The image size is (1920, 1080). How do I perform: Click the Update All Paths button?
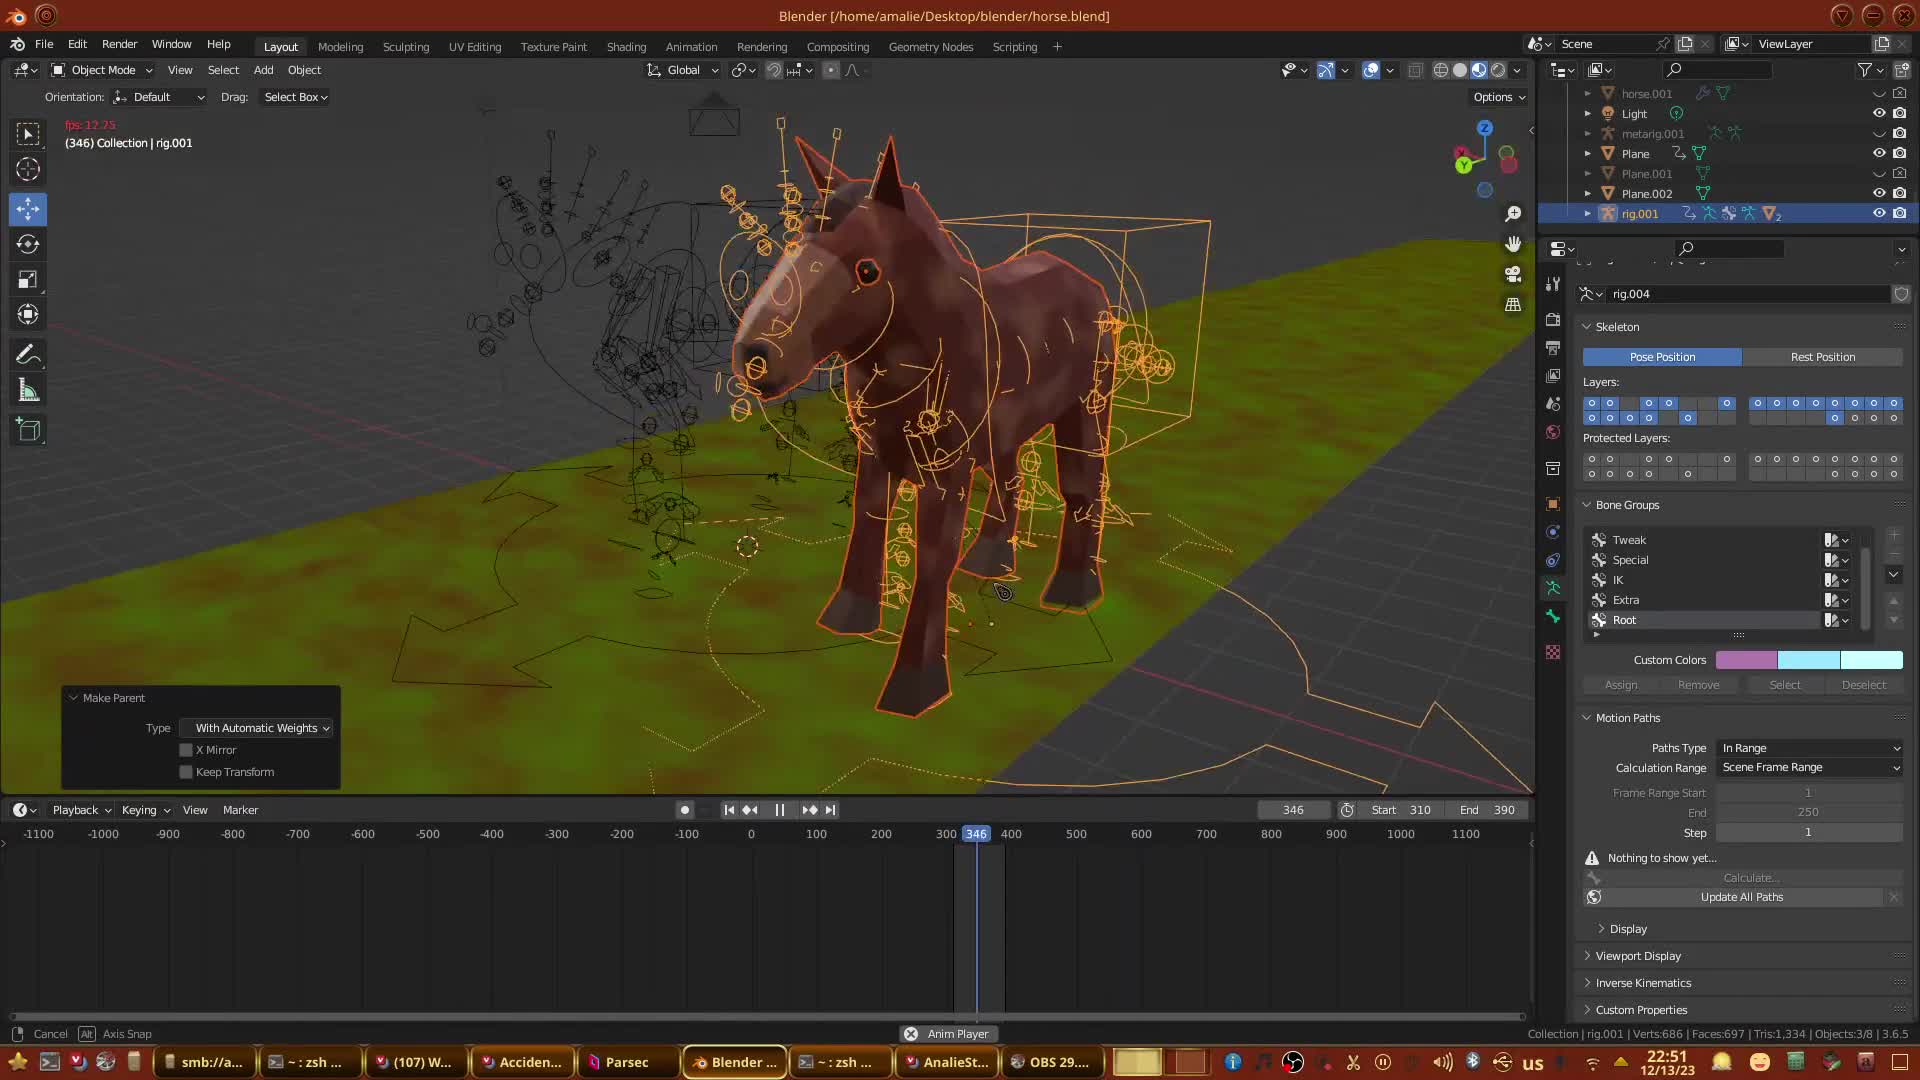(x=1741, y=897)
